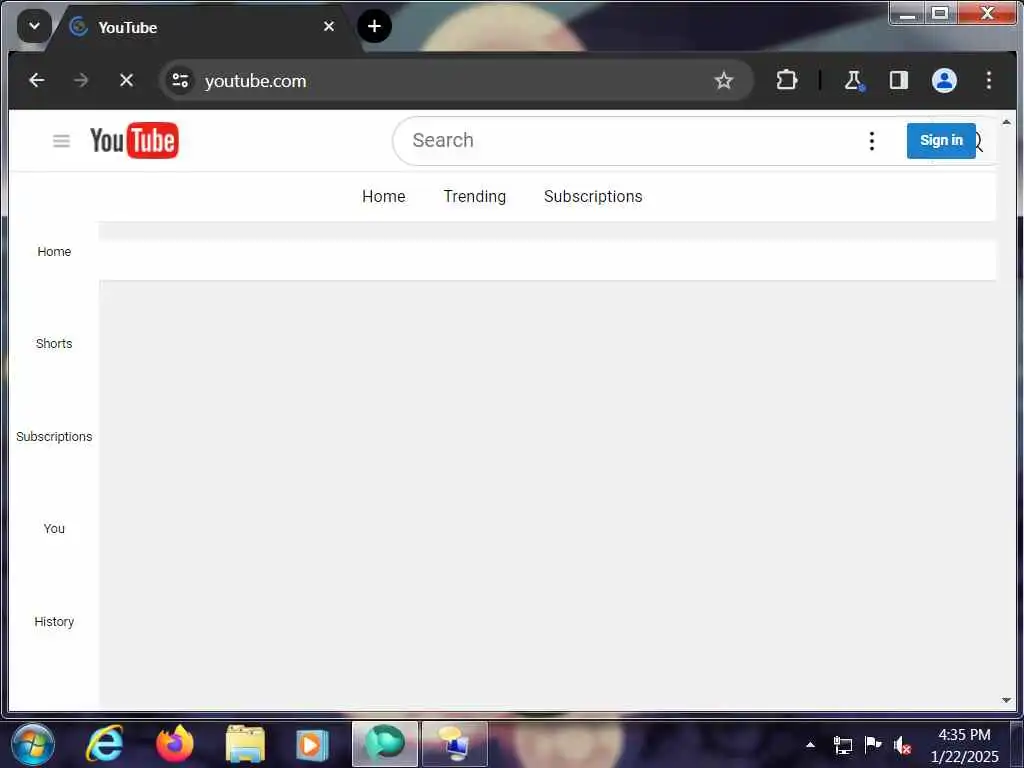Go to Home in the left sidebar
The image size is (1024, 768).
[x=54, y=251]
